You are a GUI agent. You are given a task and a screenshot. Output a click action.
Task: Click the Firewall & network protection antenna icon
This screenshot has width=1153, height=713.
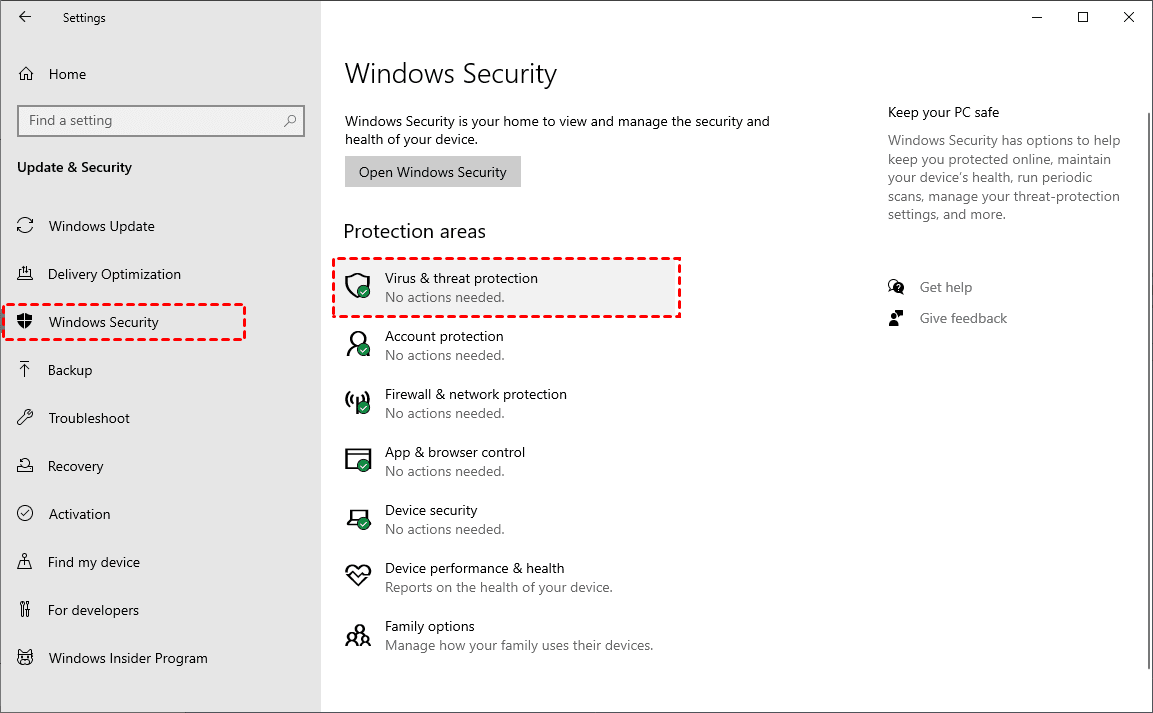click(x=357, y=402)
